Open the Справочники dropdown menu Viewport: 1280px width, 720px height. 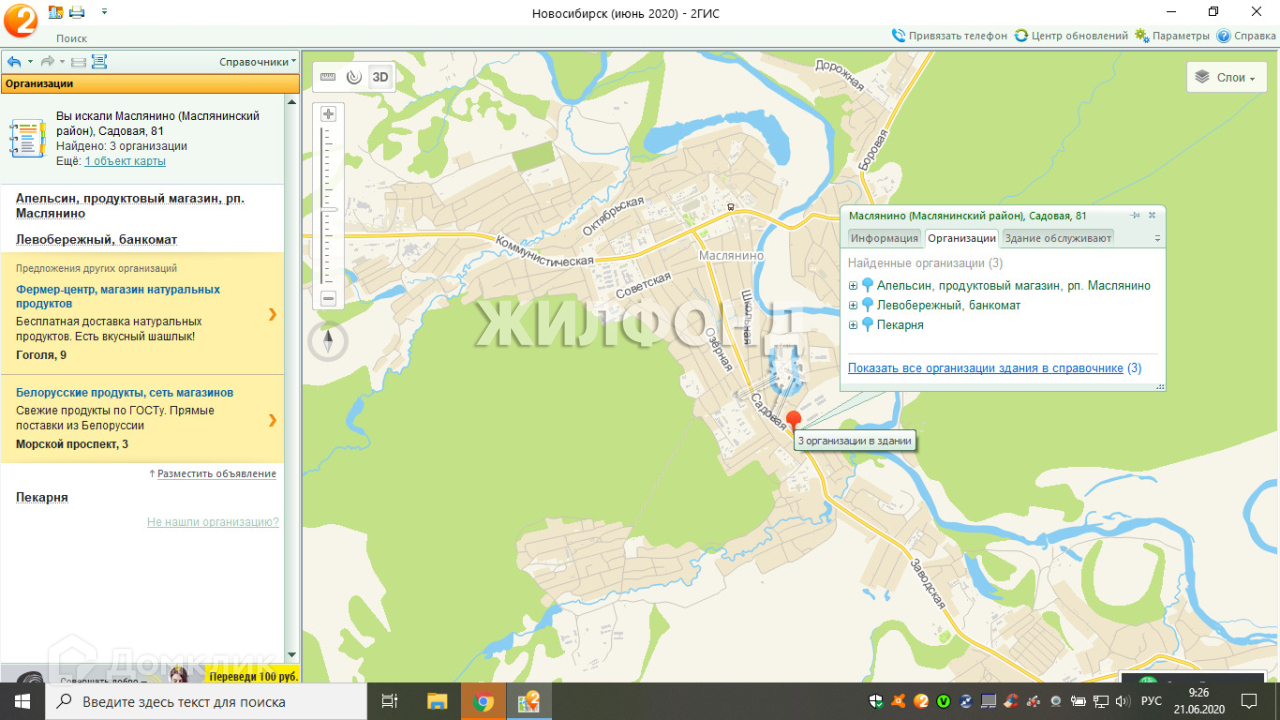pos(257,62)
